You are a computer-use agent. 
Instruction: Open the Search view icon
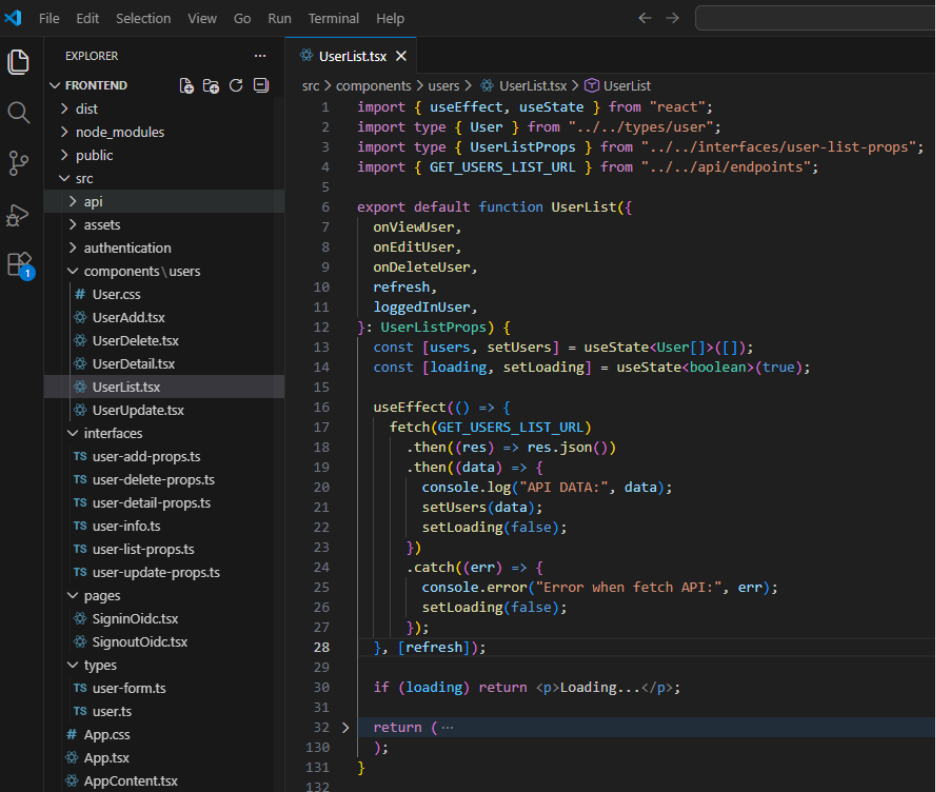[x=19, y=112]
